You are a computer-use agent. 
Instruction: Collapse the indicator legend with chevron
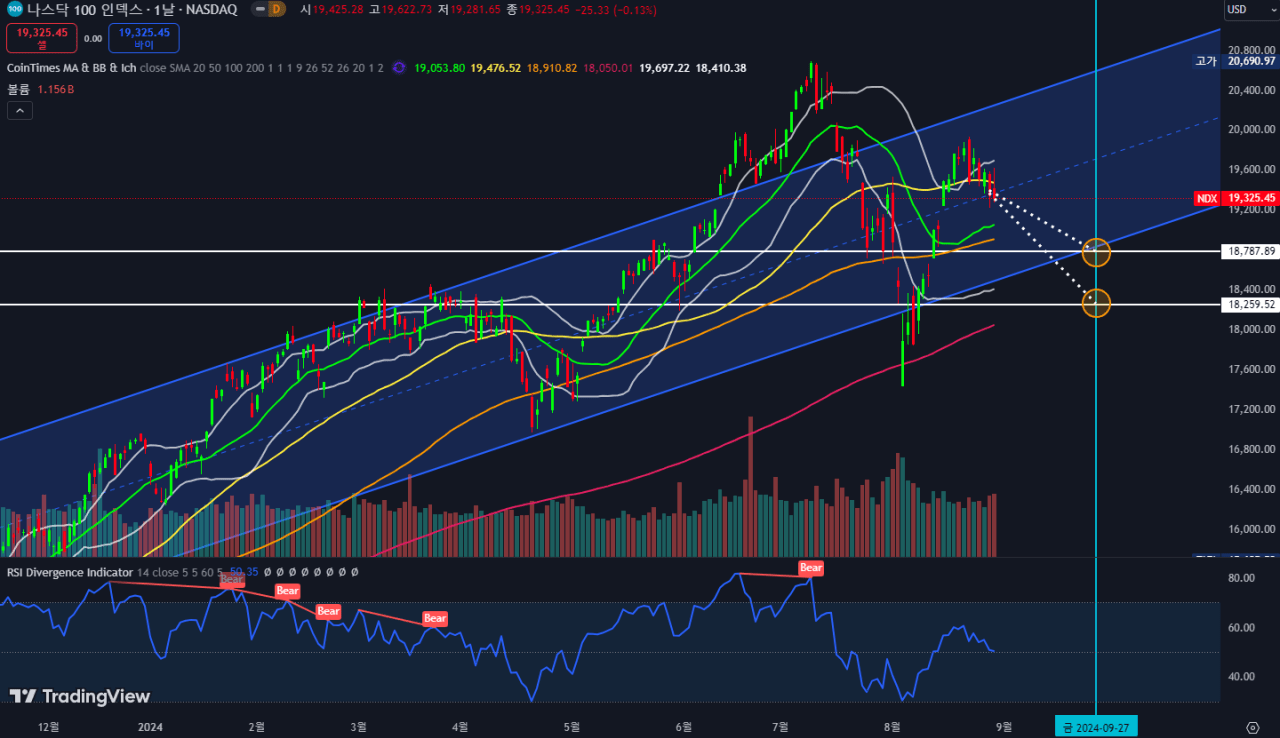(x=20, y=110)
